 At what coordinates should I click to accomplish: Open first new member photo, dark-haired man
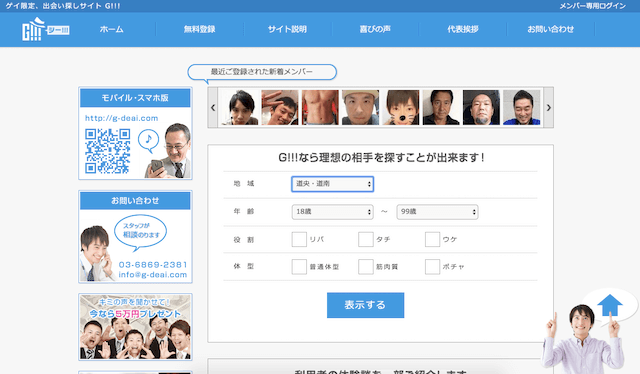tap(240, 107)
